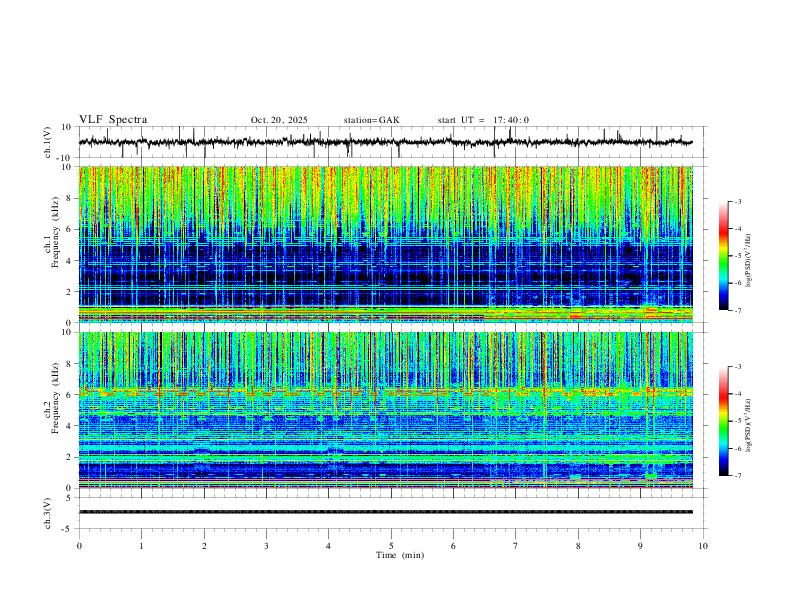Click the "4" kHz tick of ch.1 spectrogram
Viewport: 792px width, 612px height.
[x=71, y=261]
